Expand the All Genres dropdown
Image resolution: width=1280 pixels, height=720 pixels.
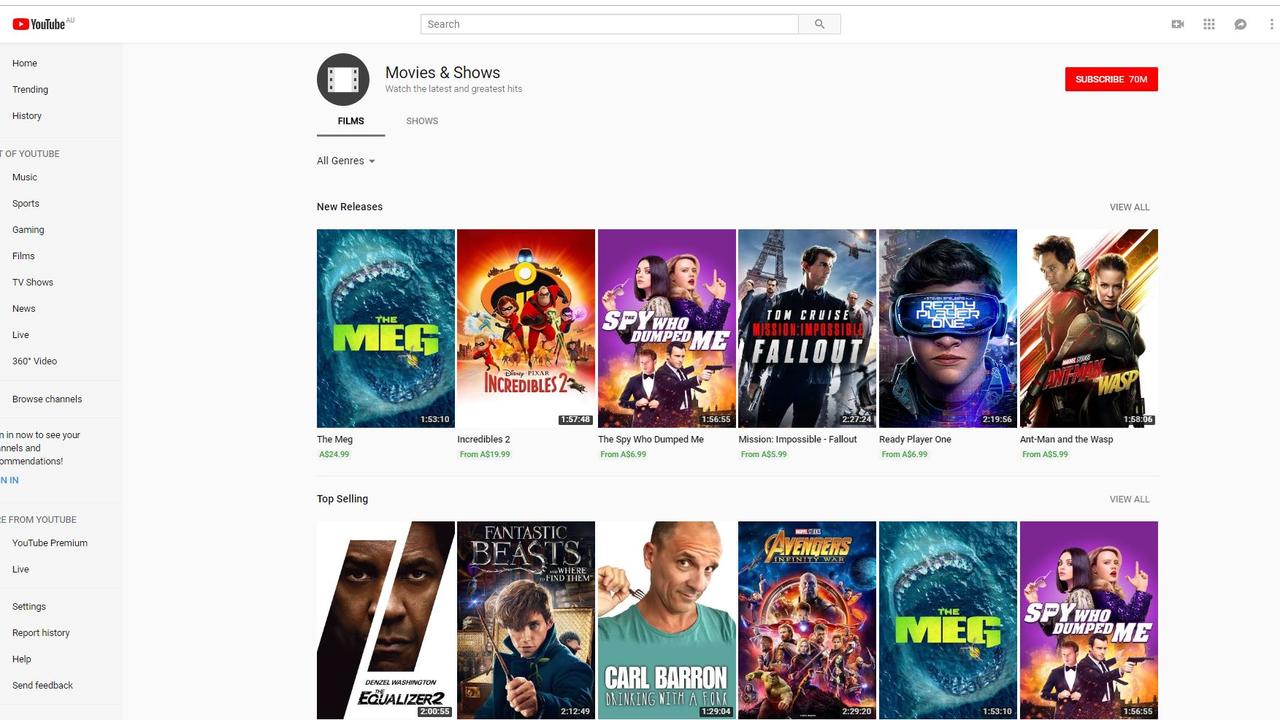(x=346, y=161)
